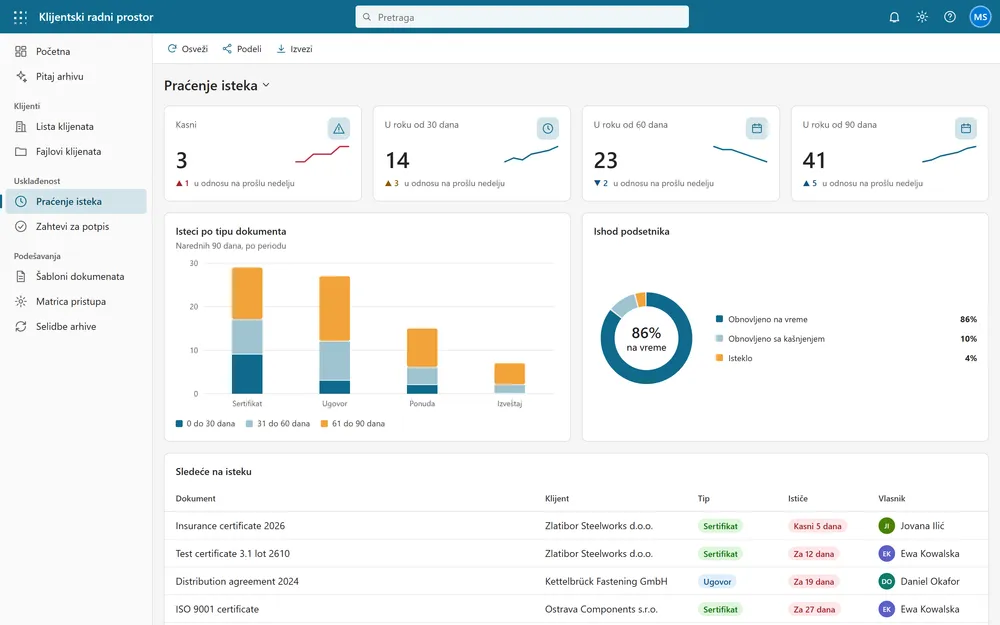Screen dimensions: 1000x625
Task: Click the Osveži button label
Action: [x=195, y=48]
